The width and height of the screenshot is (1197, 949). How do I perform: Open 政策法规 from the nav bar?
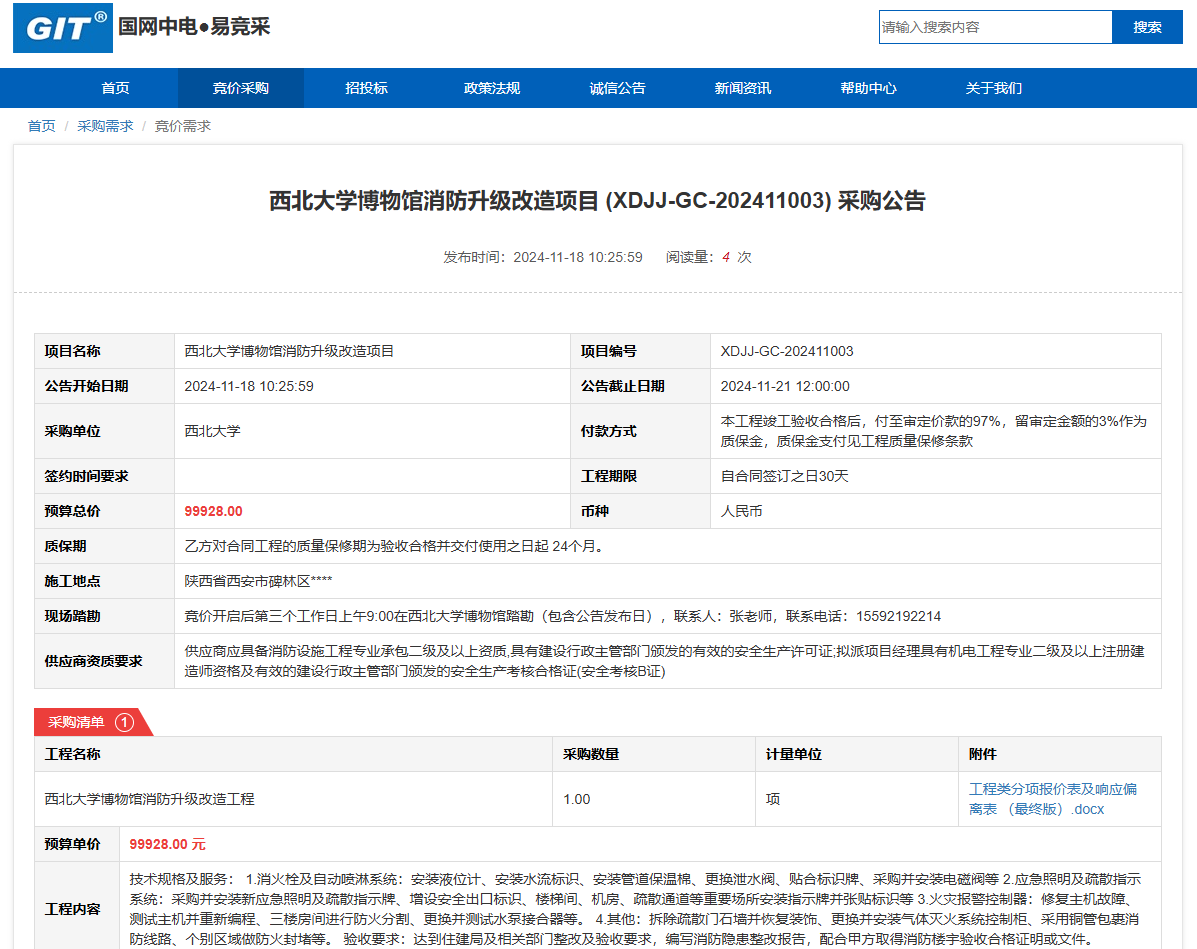pyautogui.click(x=492, y=88)
